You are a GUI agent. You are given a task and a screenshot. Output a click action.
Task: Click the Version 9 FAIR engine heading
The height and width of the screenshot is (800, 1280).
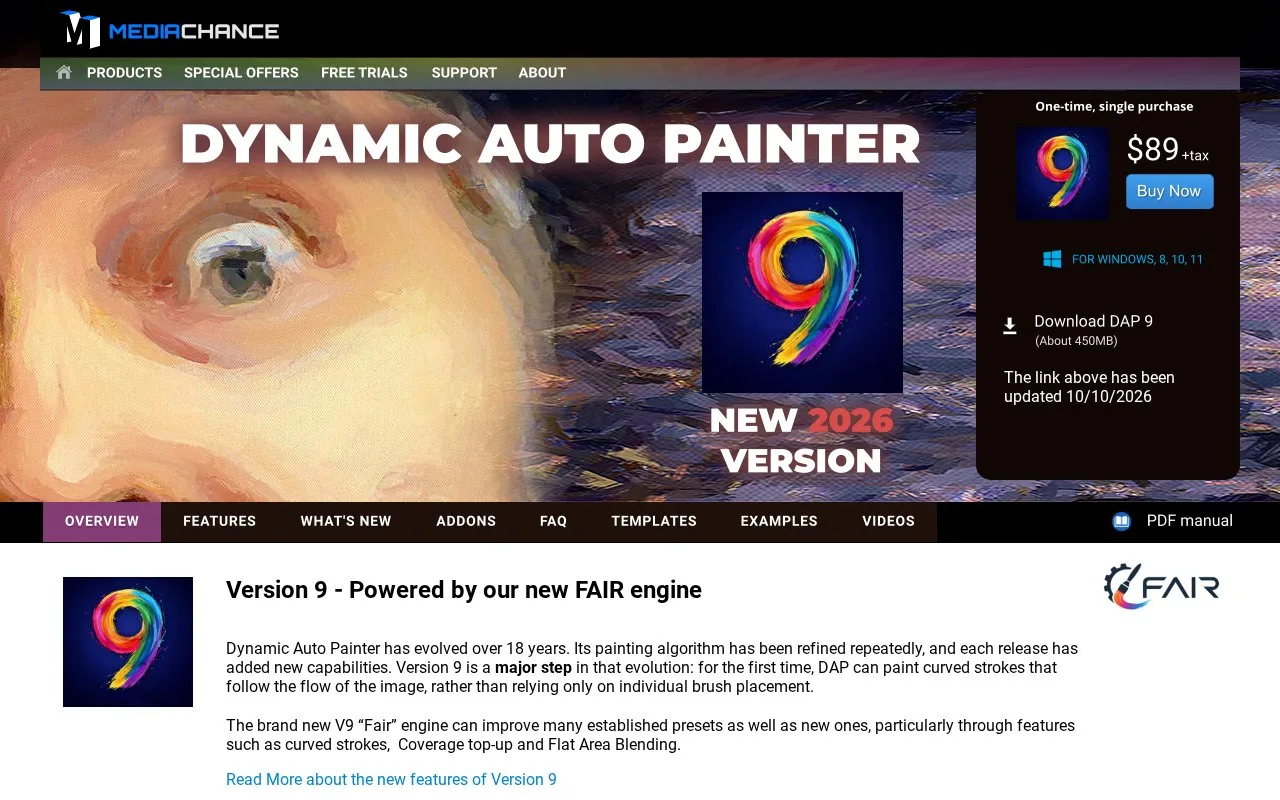tap(464, 590)
